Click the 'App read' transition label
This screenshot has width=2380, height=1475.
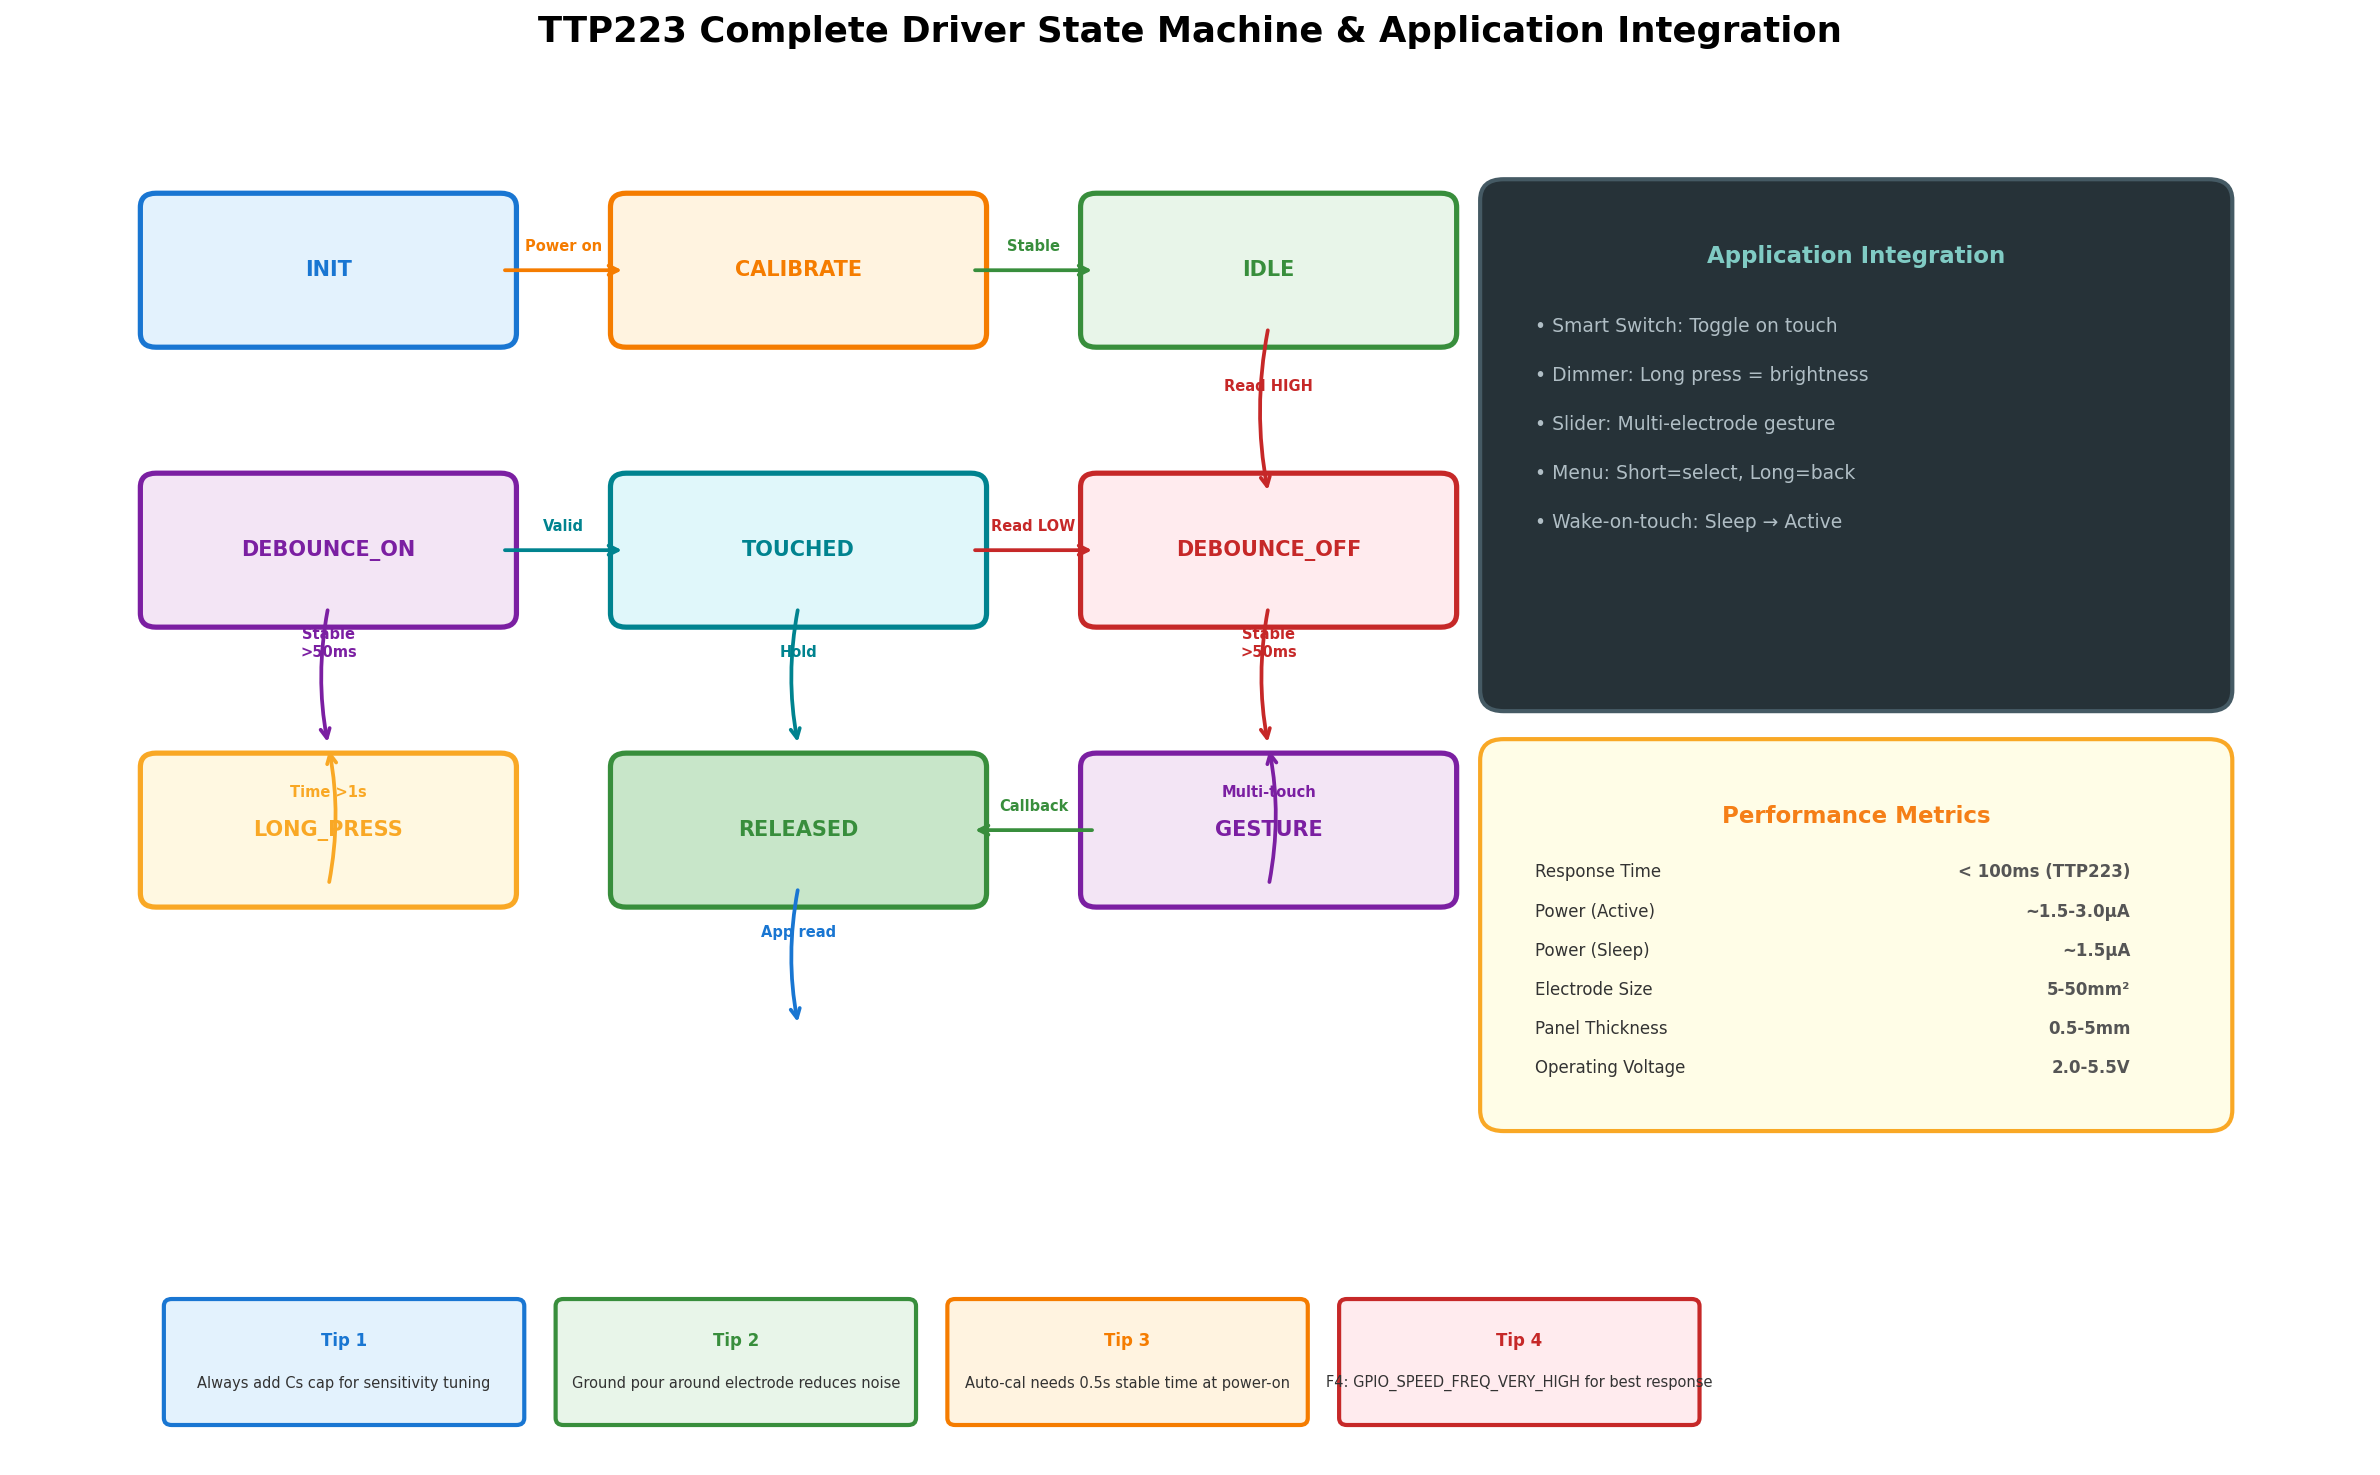point(798,932)
